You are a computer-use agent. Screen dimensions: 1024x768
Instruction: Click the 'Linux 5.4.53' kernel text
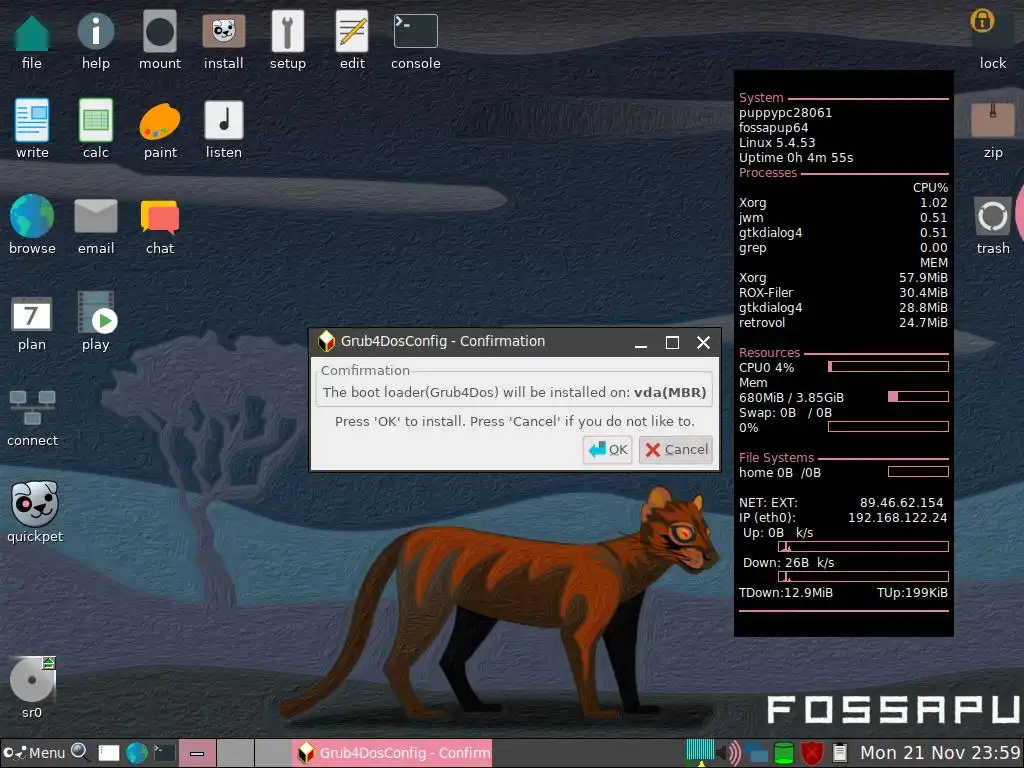[776, 142]
